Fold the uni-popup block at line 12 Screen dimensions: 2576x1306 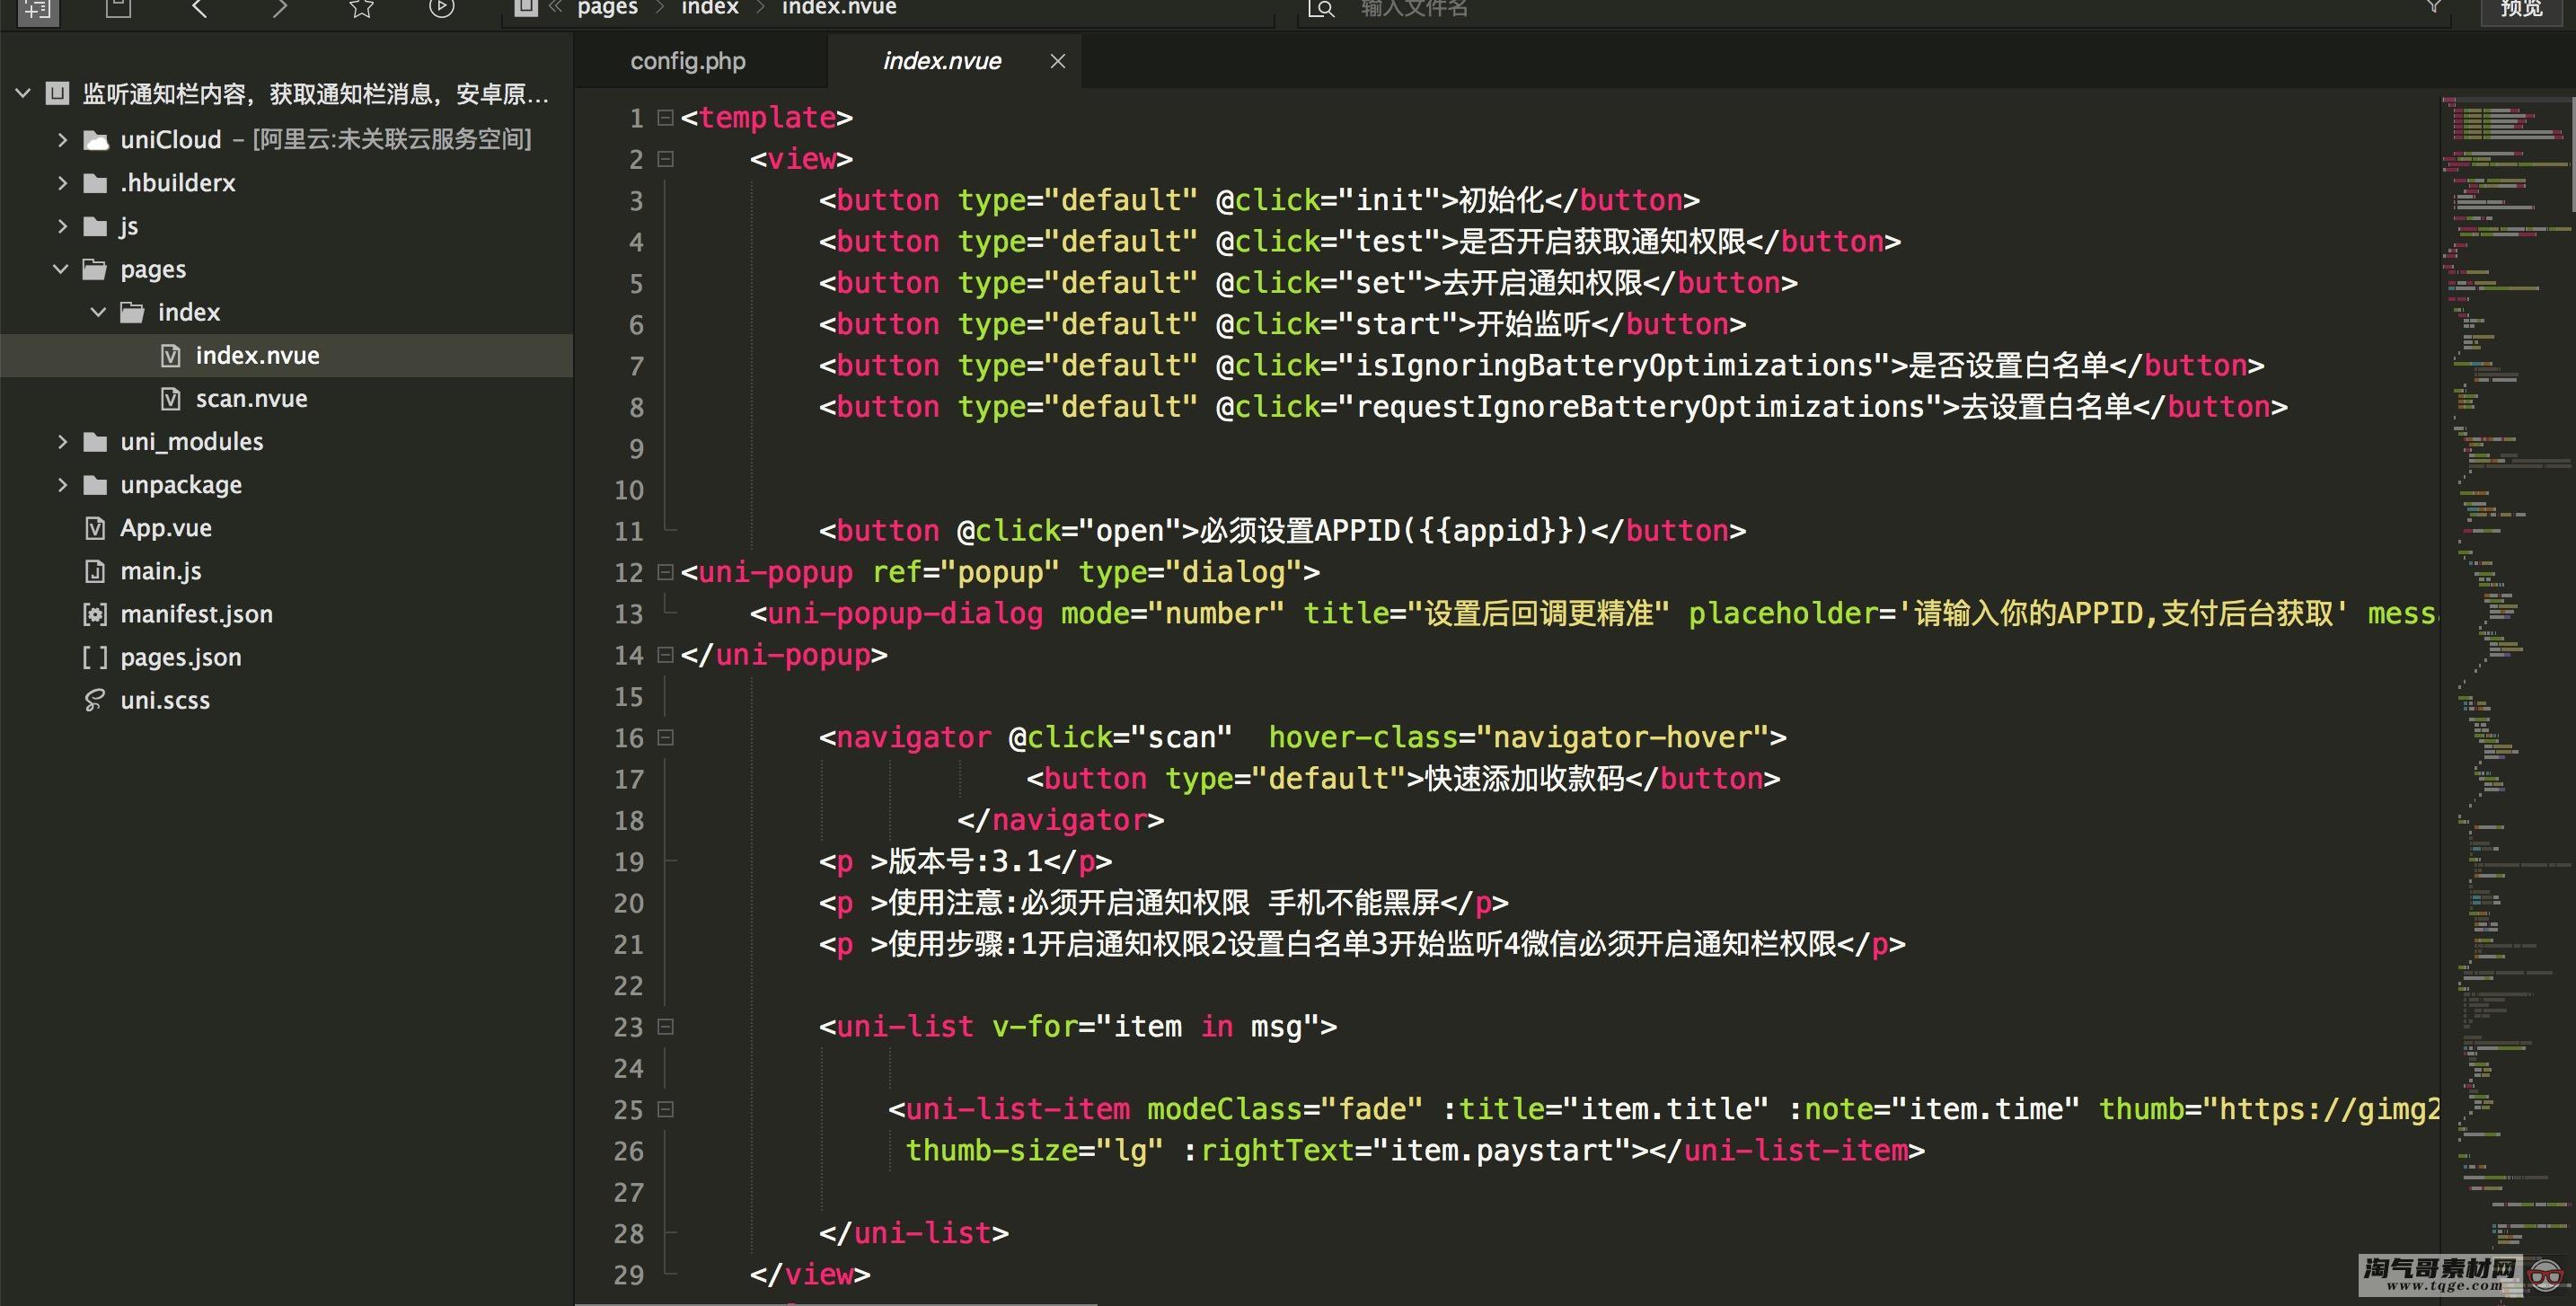pos(666,572)
